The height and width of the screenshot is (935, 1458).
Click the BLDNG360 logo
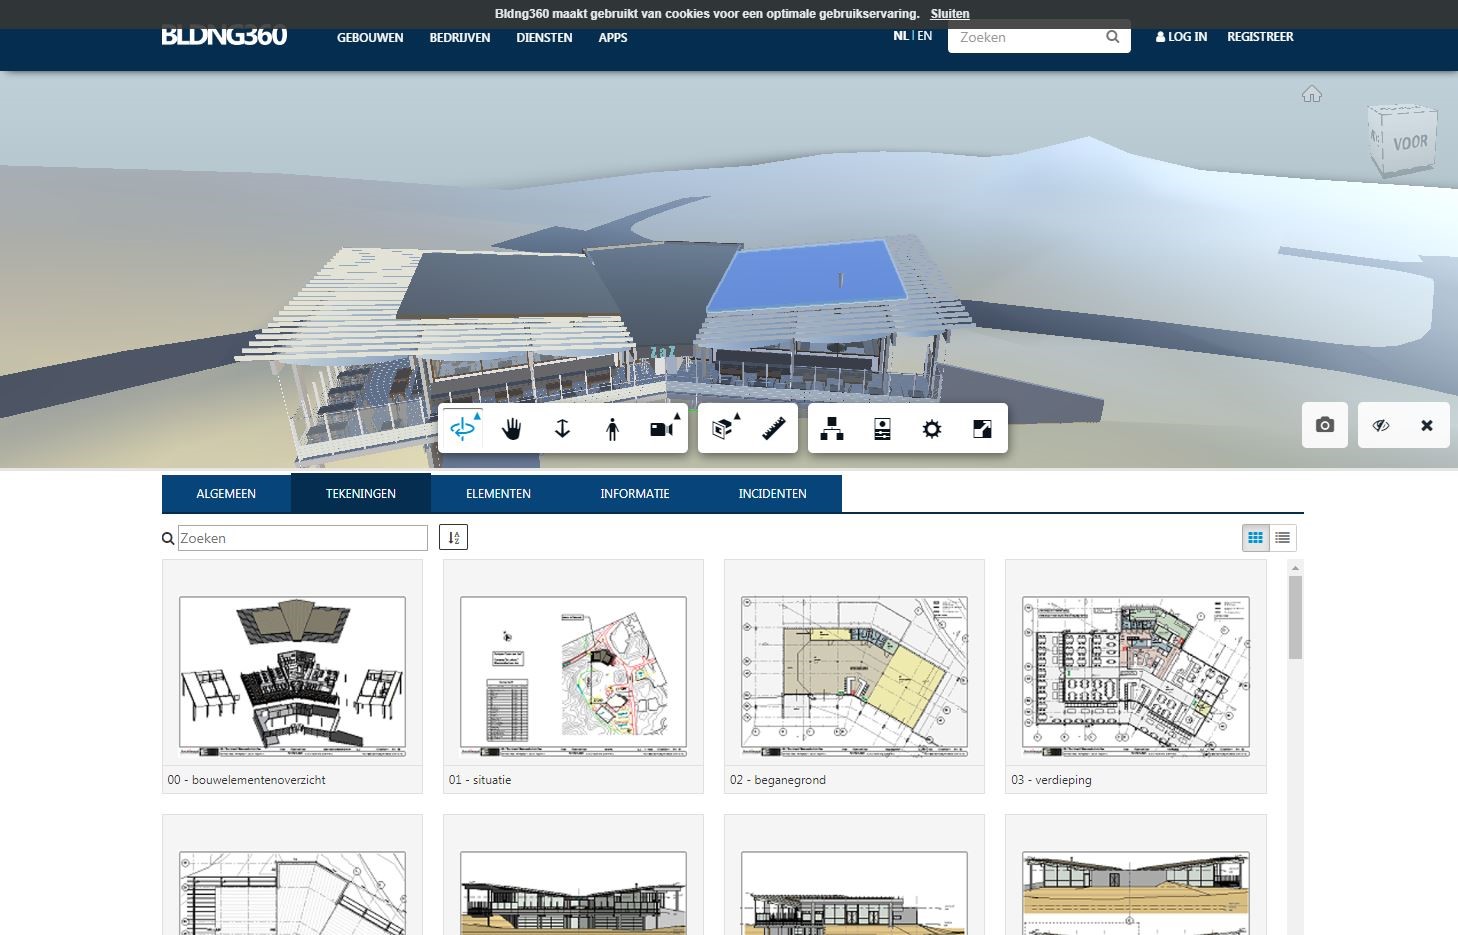pyautogui.click(x=224, y=36)
